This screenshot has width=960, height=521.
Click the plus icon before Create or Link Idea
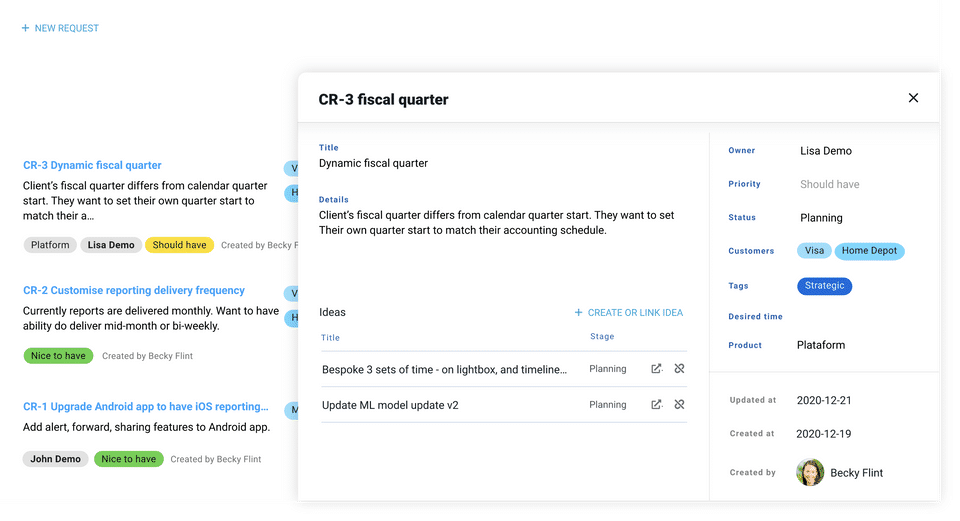click(578, 313)
